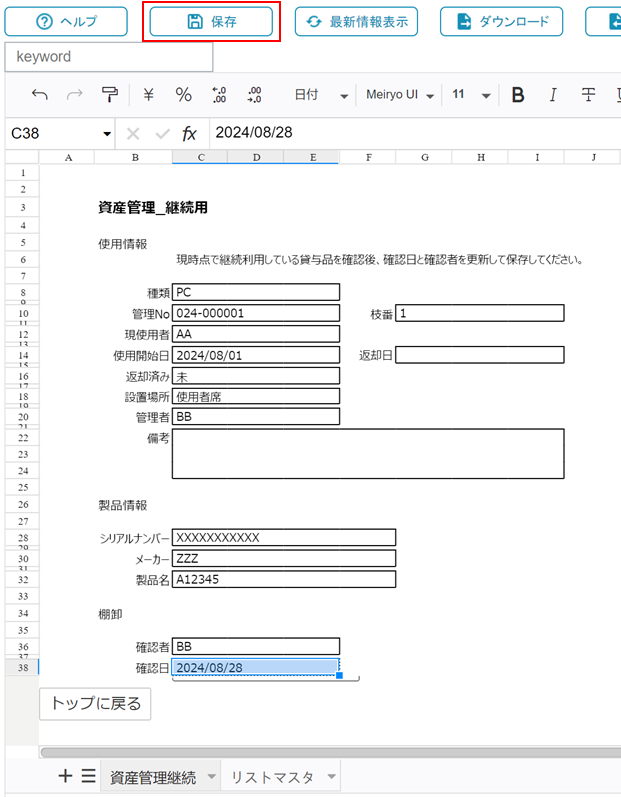The height and width of the screenshot is (797, 621).
Task: Select row header 26
Action: tap(22, 504)
